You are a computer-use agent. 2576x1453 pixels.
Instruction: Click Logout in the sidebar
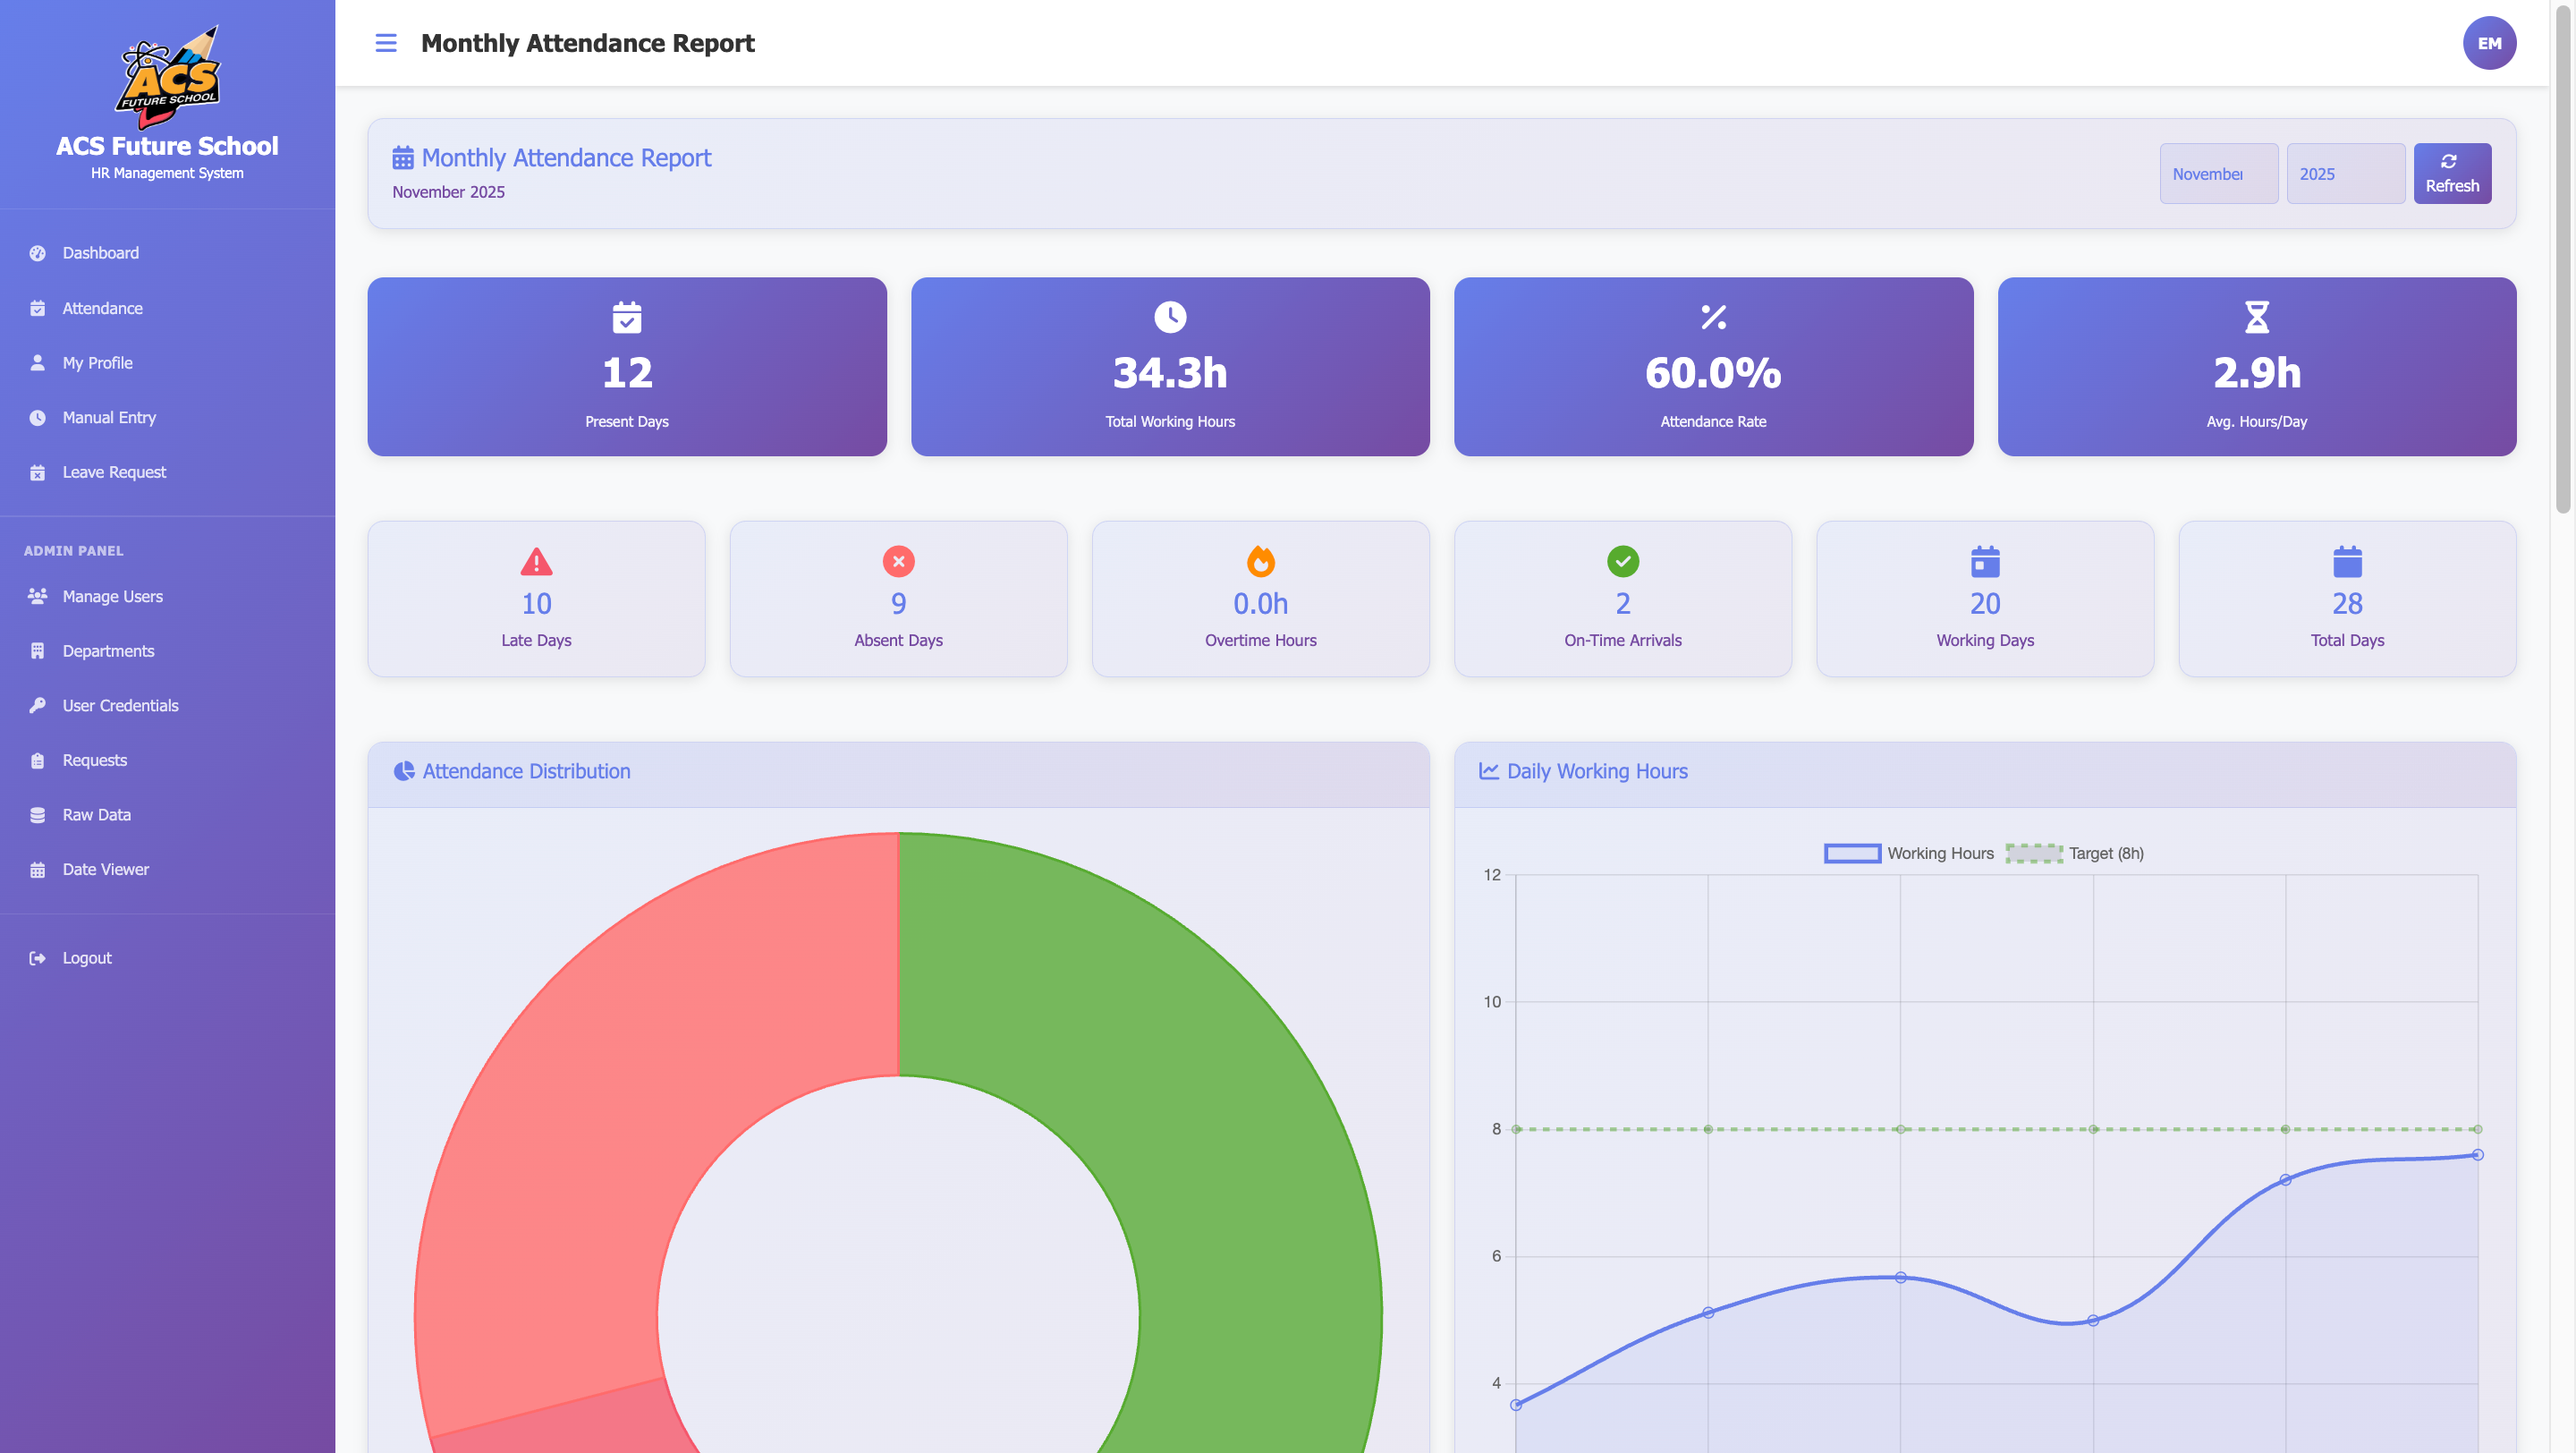[x=87, y=958]
